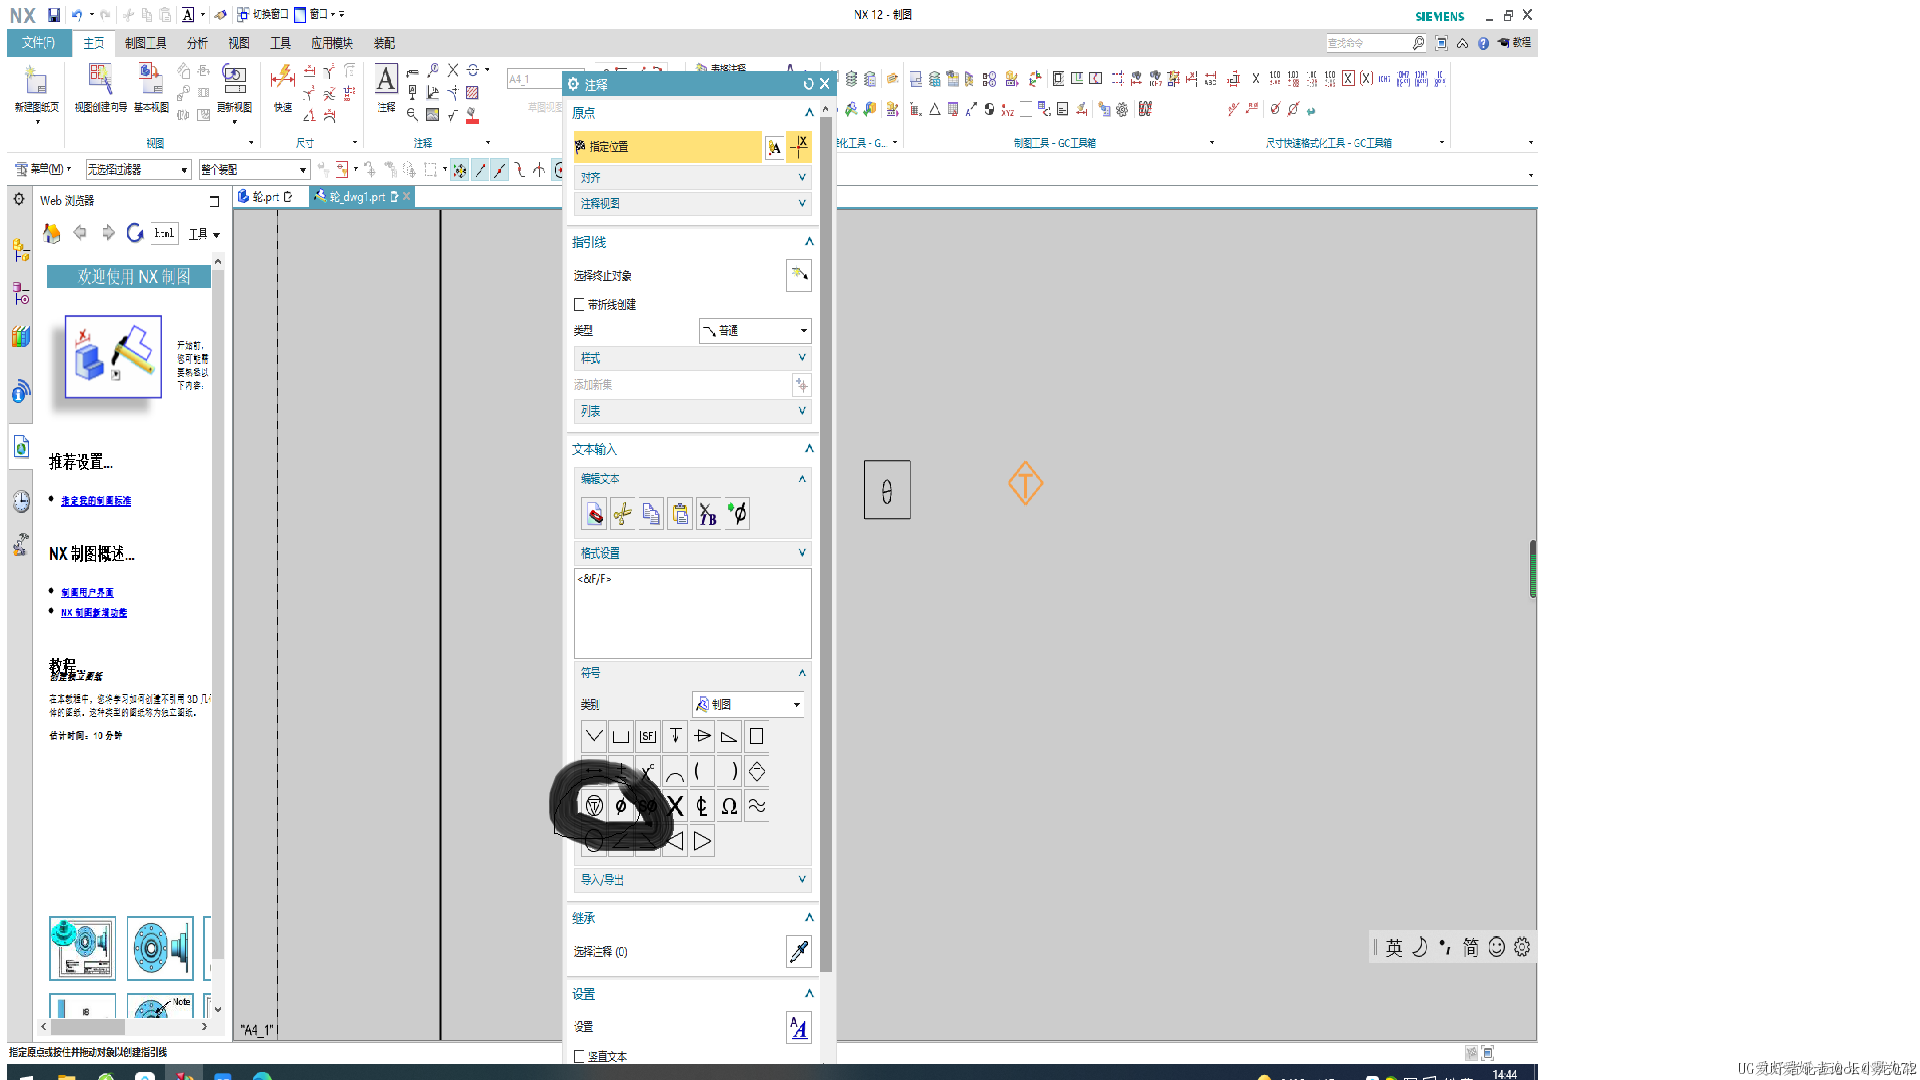The height and width of the screenshot is (1080, 1920).
Task: Open the 类型 普通 leader type dropdown
Action: 754,331
